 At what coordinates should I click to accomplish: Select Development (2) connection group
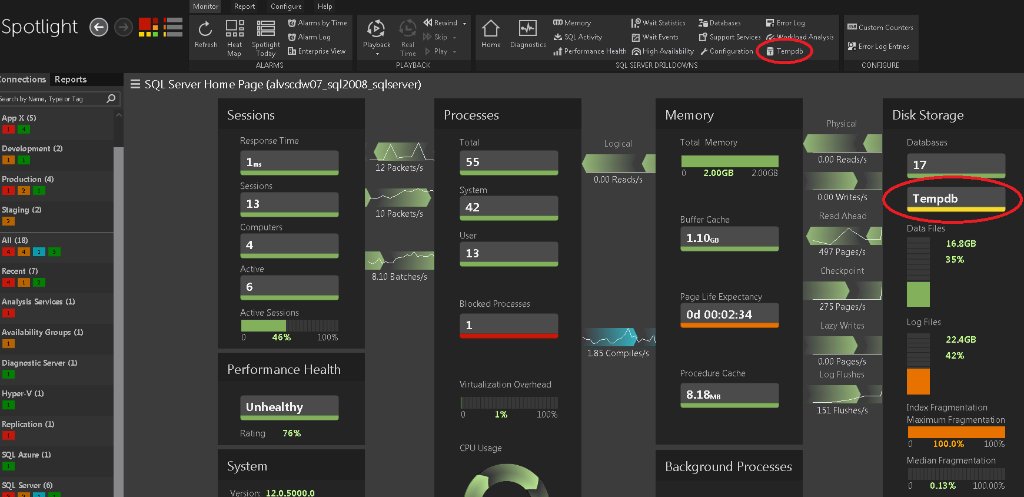(32, 149)
